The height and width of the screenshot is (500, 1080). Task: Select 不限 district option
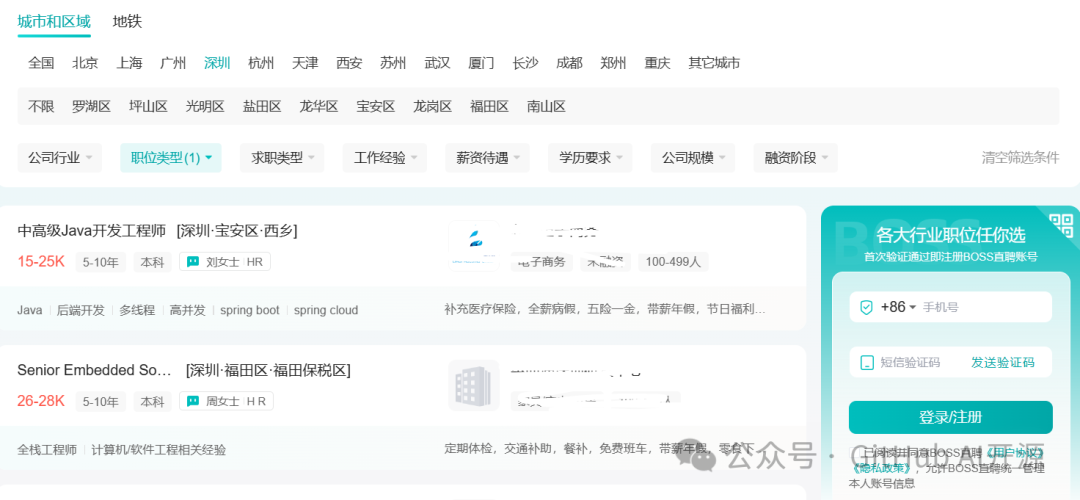(x=41, y=107)
